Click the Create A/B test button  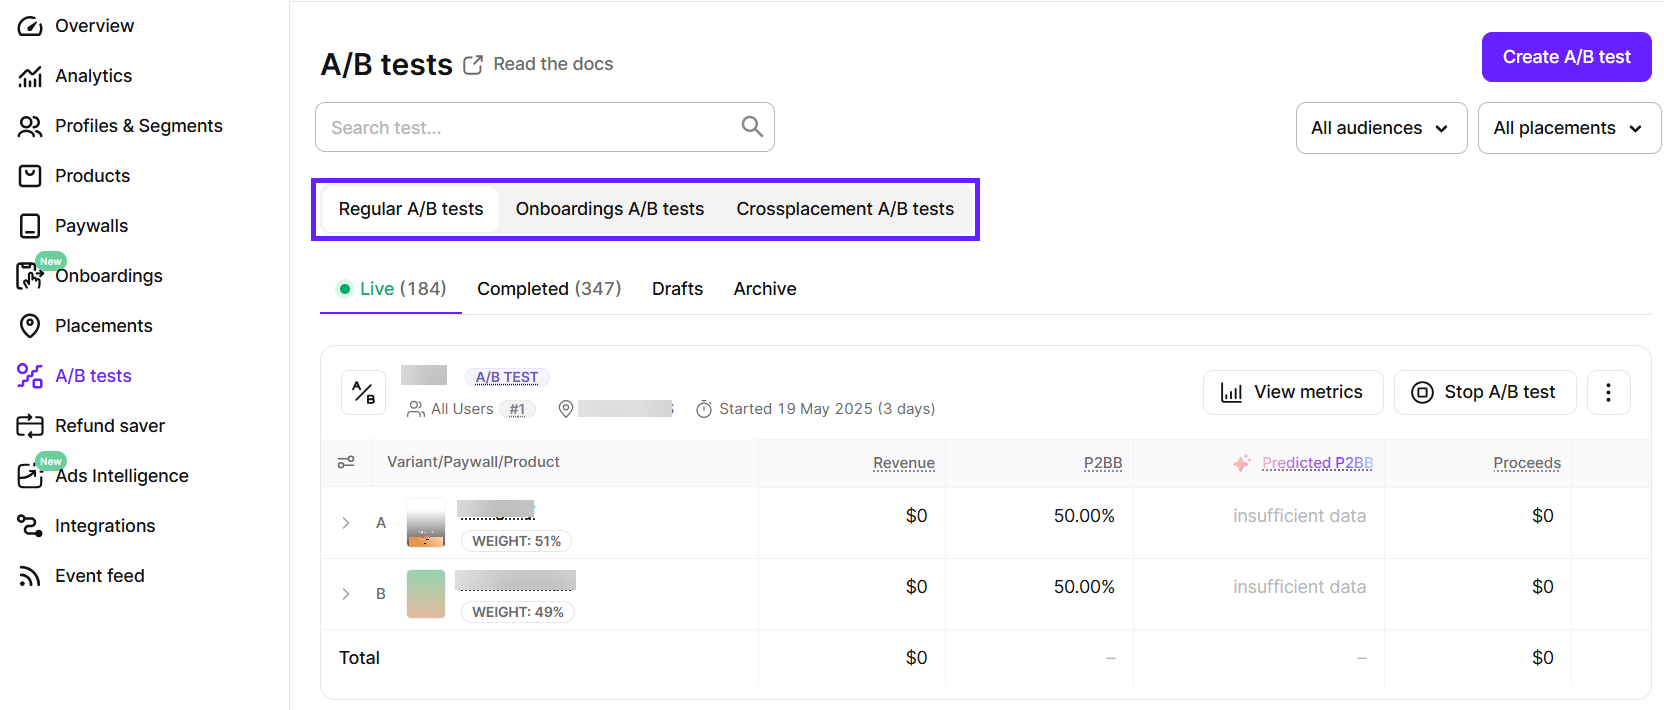tap(1566, 57)
